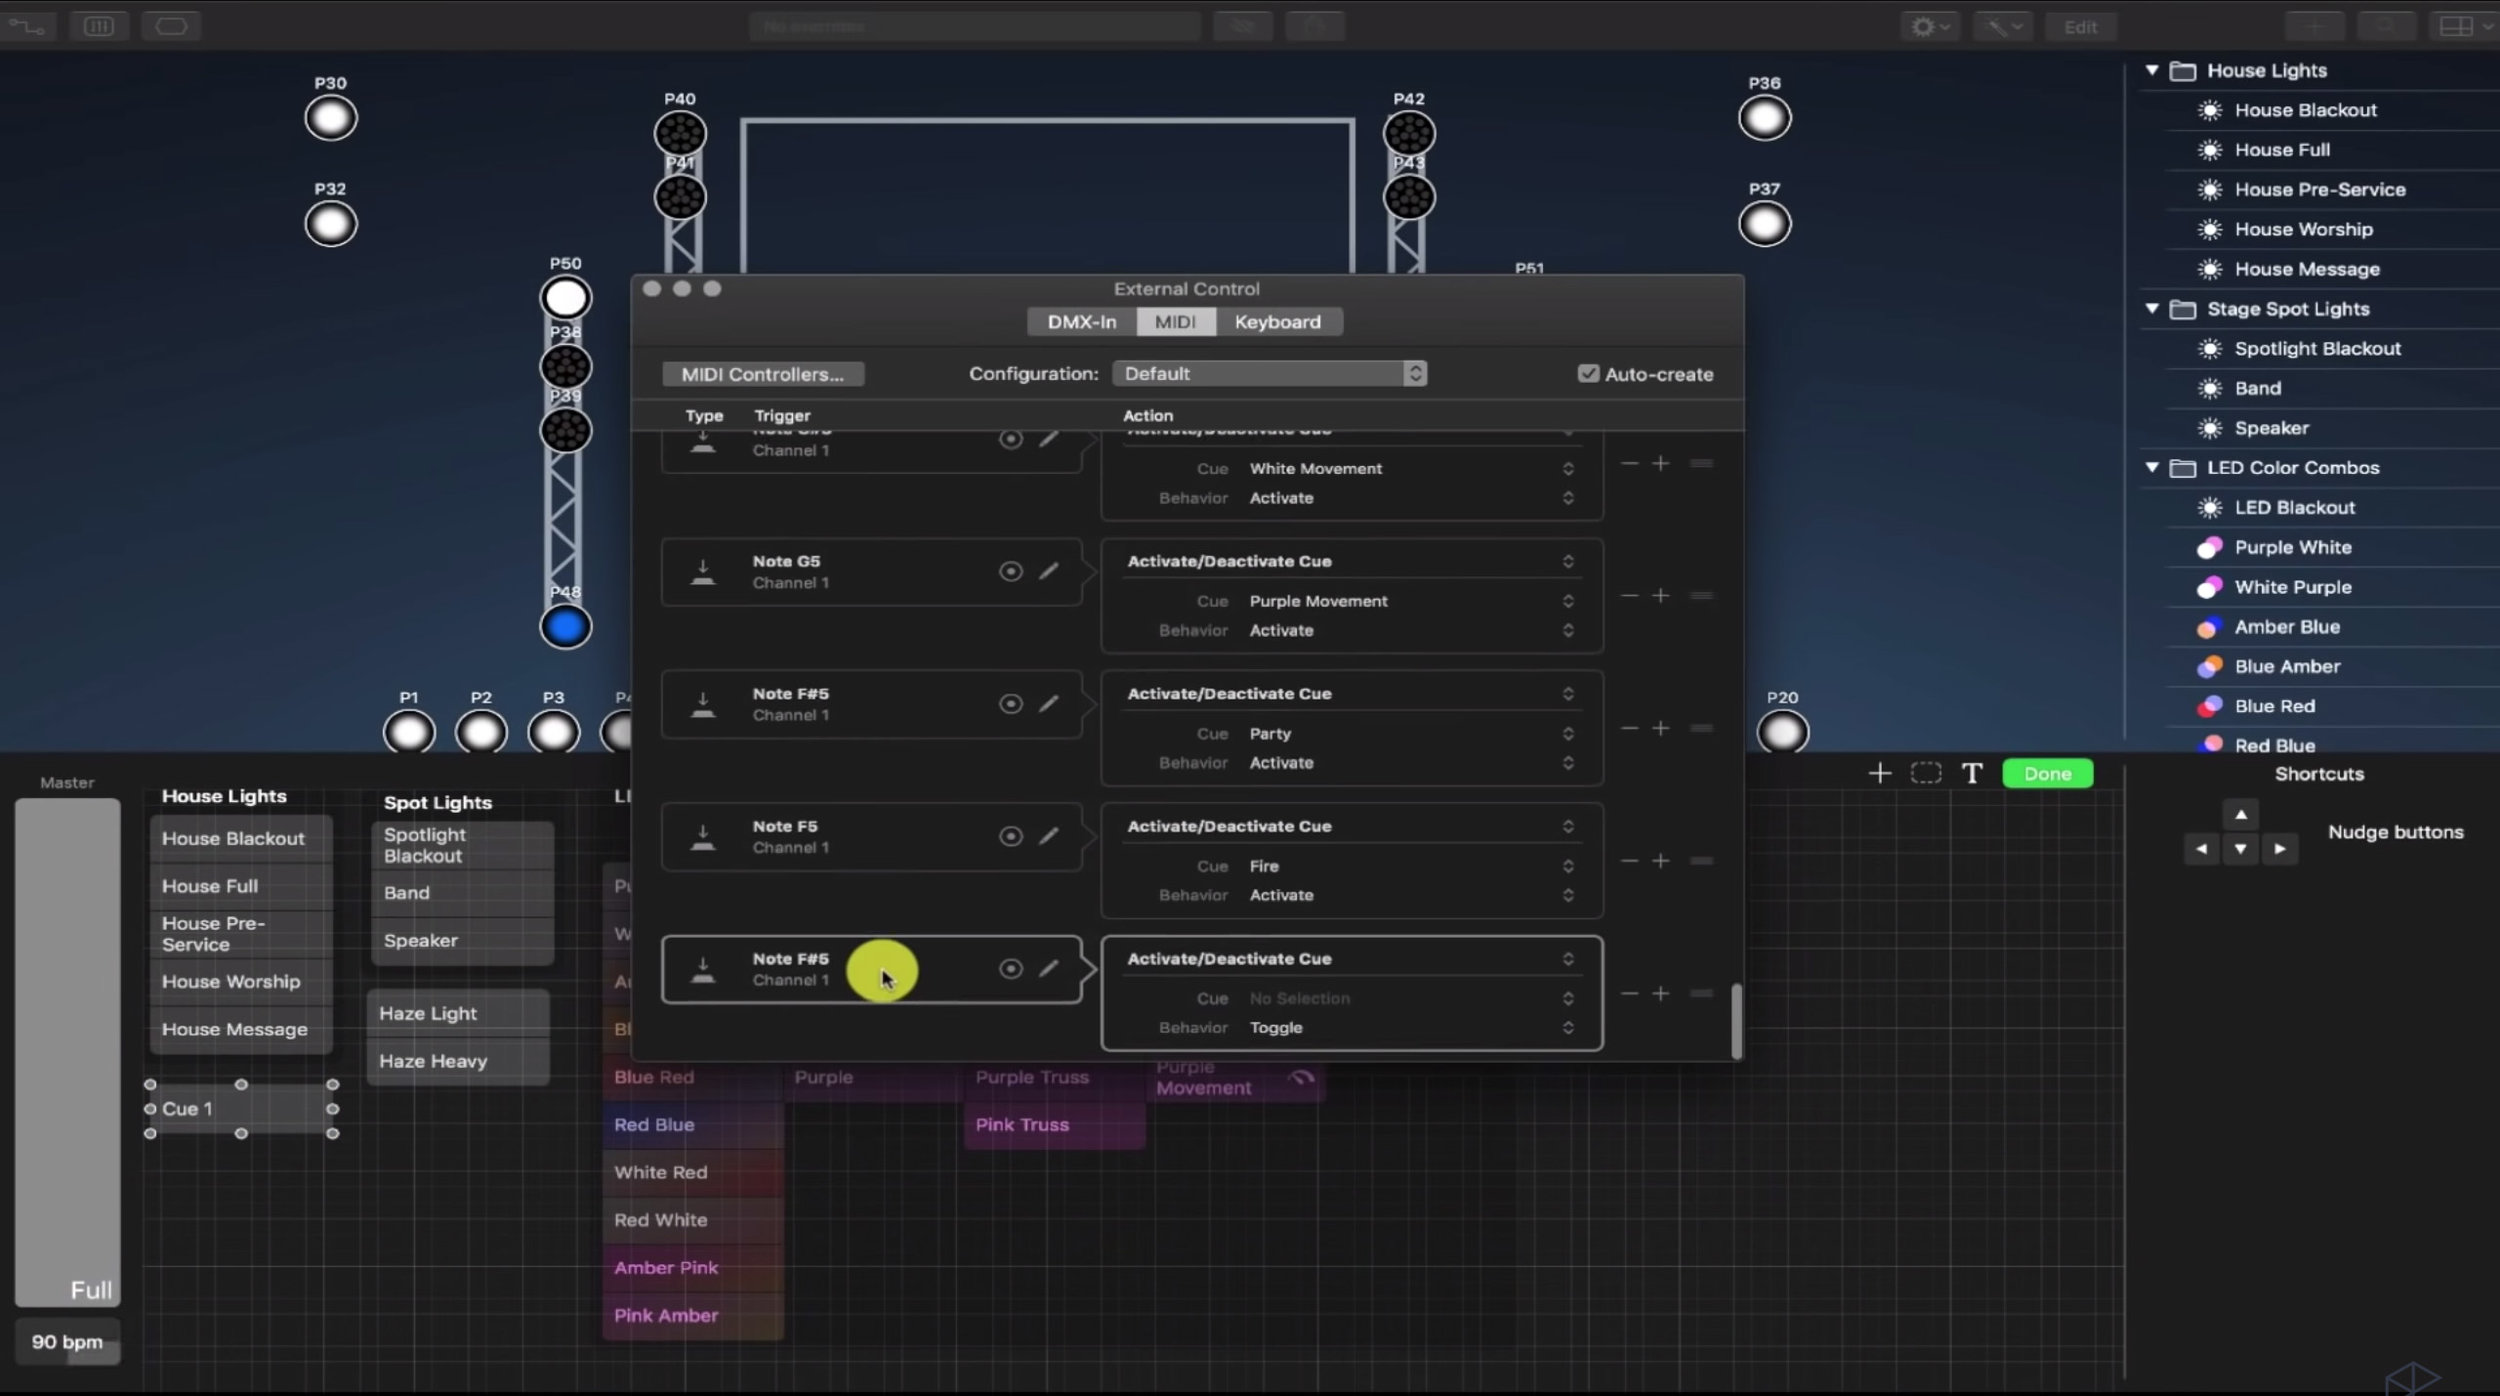2500x1396 pixels.
Task: Switch to the Keyboard tab
Action: click(x=1278, y=321)
